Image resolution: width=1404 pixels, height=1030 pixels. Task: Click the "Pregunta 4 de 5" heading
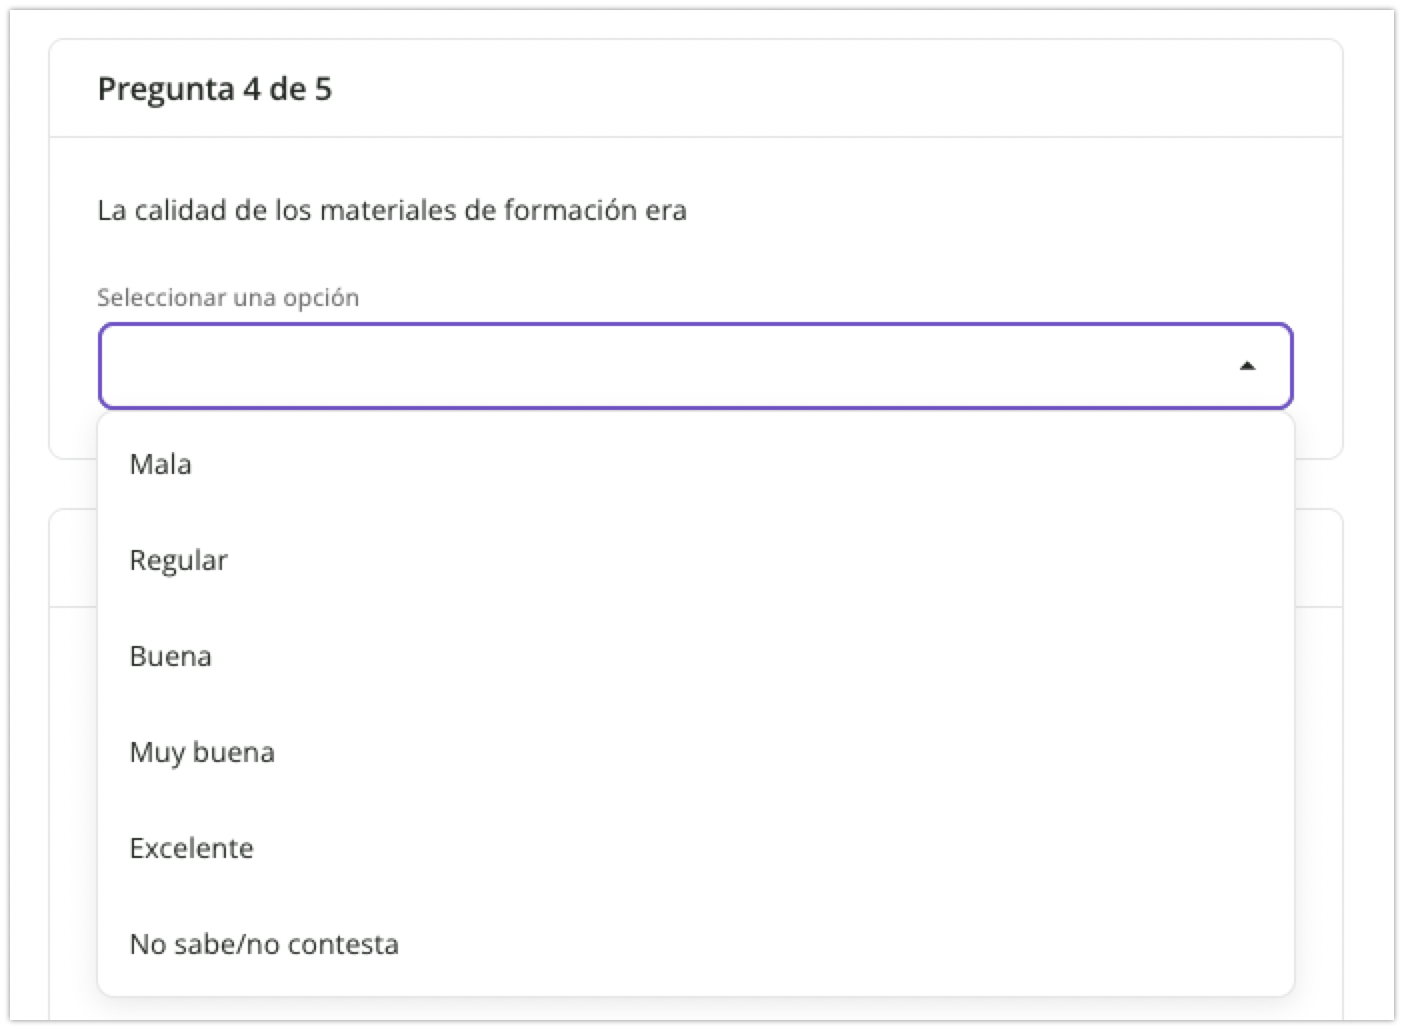215,89
